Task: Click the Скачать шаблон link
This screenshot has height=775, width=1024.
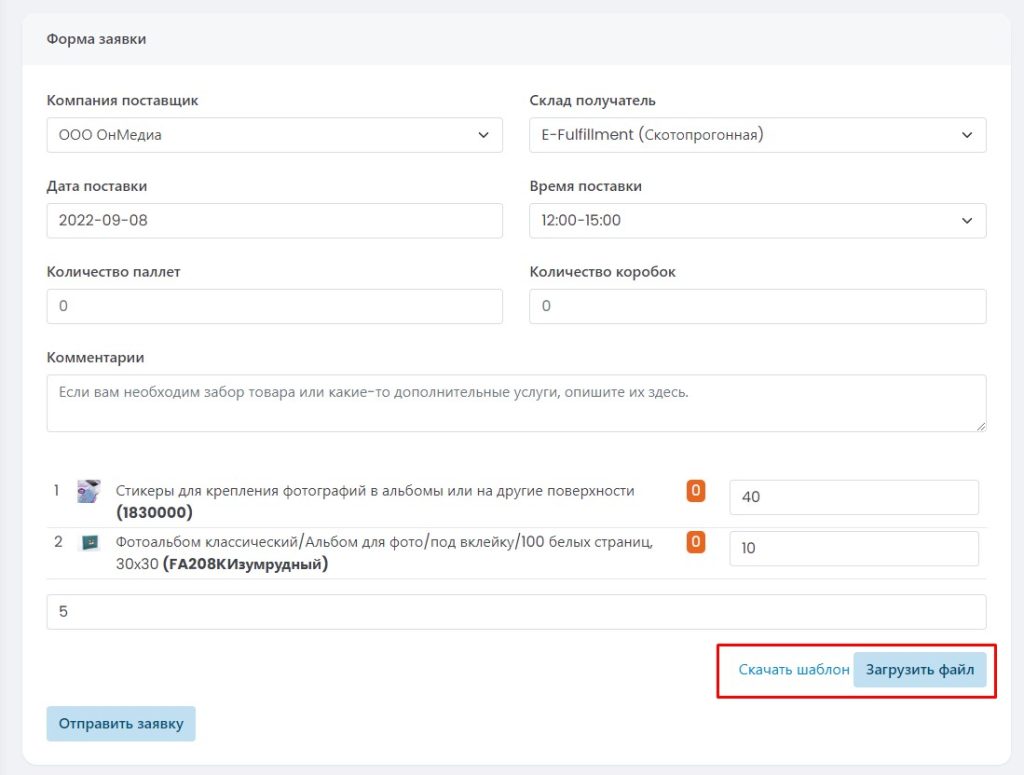Action: pyautogui.click(x=794, y=670)
